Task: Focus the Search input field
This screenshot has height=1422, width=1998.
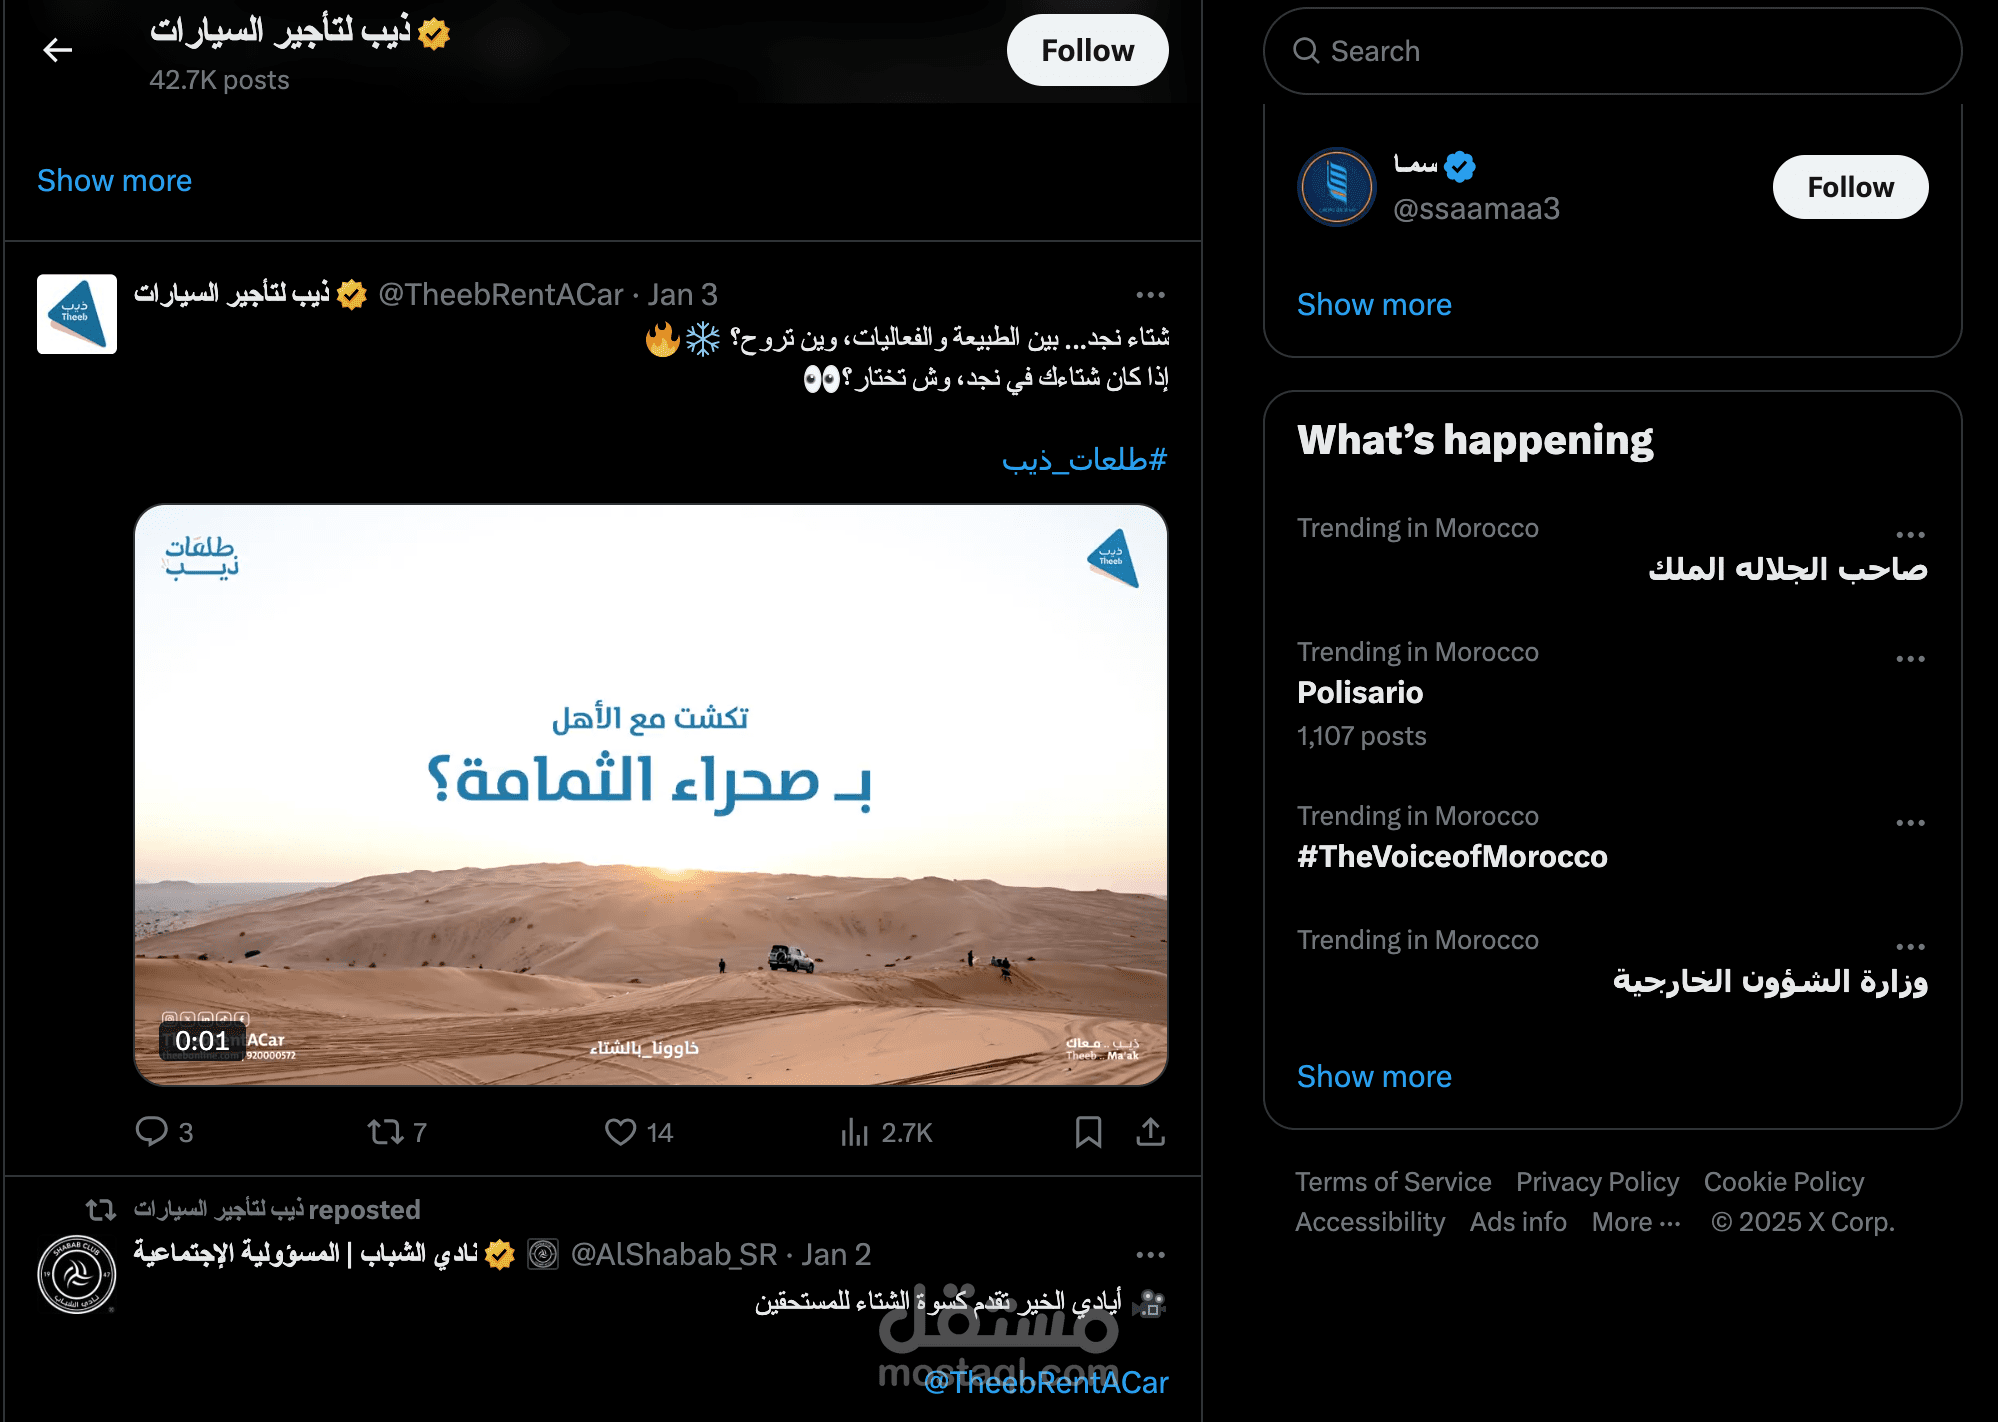Action: coord(1612,51)
